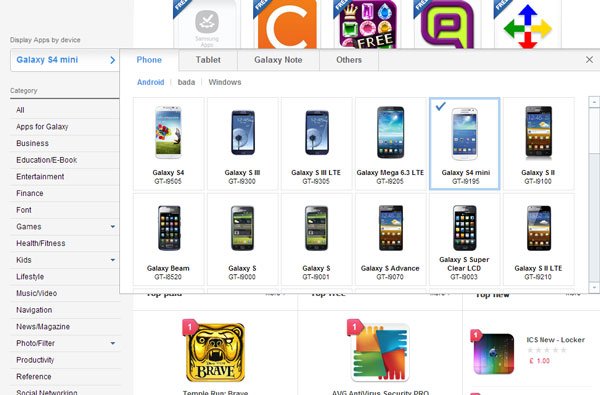Select Galaxy Mega 6.3 LTE device
This screenshot has width=600, height=395.
pyautogui.click(x=390, y=144)
